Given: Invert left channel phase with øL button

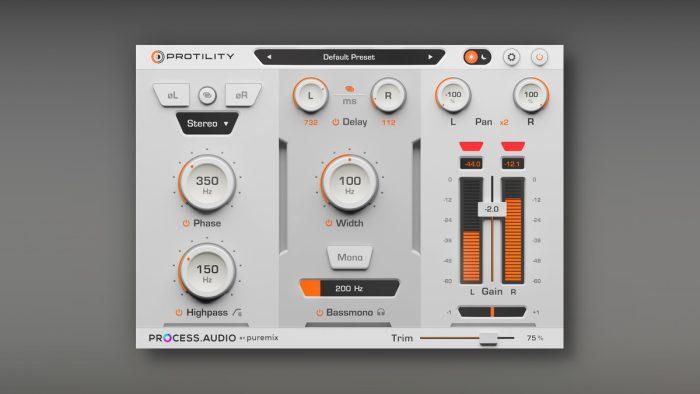Looking at the screenshot, I should coord(172,95).
